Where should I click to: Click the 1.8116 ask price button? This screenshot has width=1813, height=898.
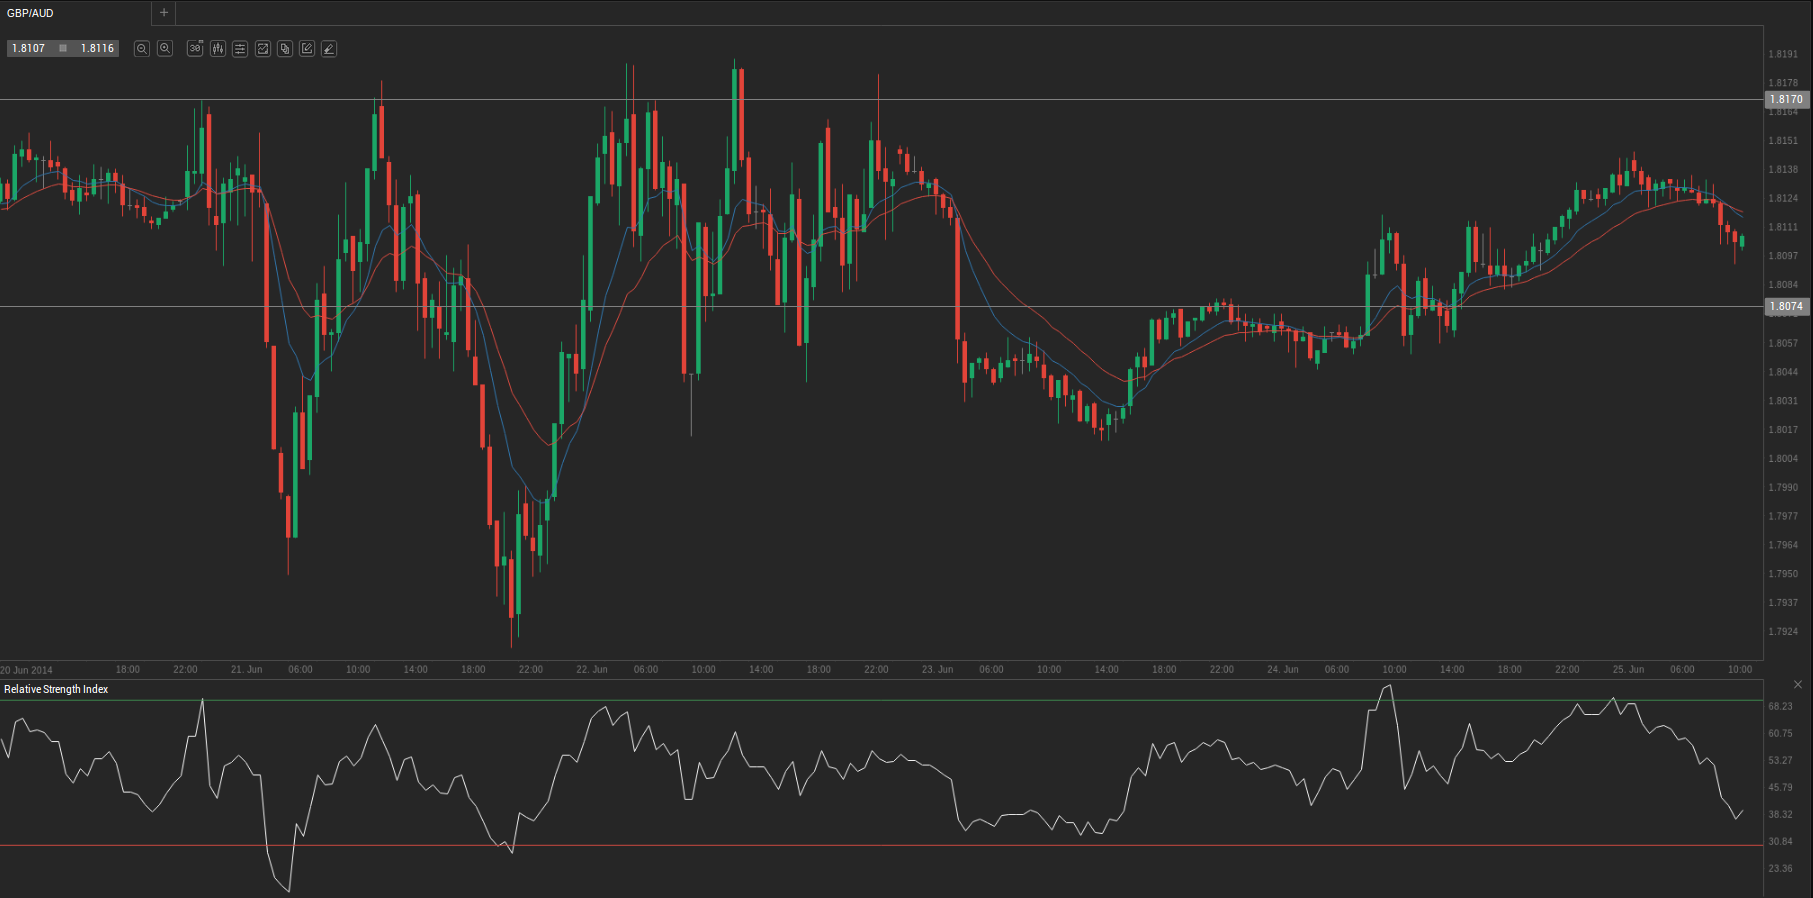[97, 48]
